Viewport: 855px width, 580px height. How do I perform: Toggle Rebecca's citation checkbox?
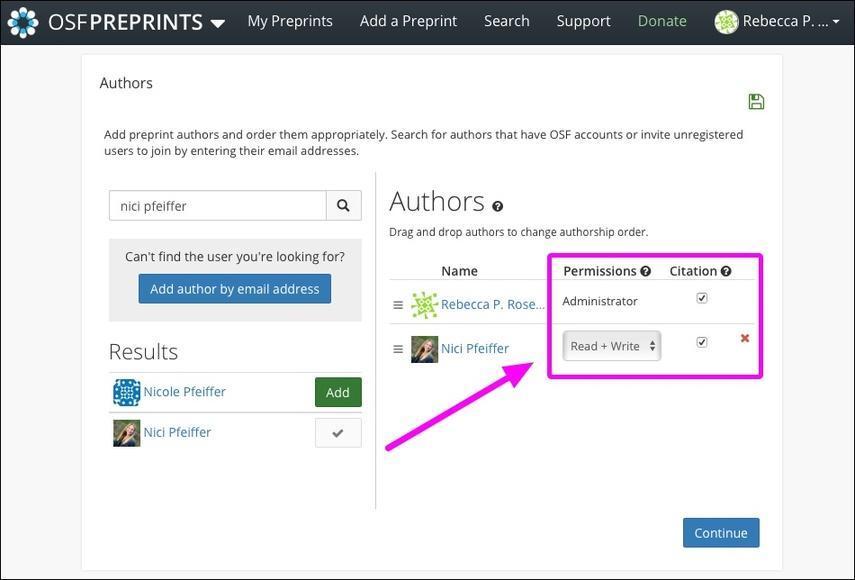(x=702, y=298)
